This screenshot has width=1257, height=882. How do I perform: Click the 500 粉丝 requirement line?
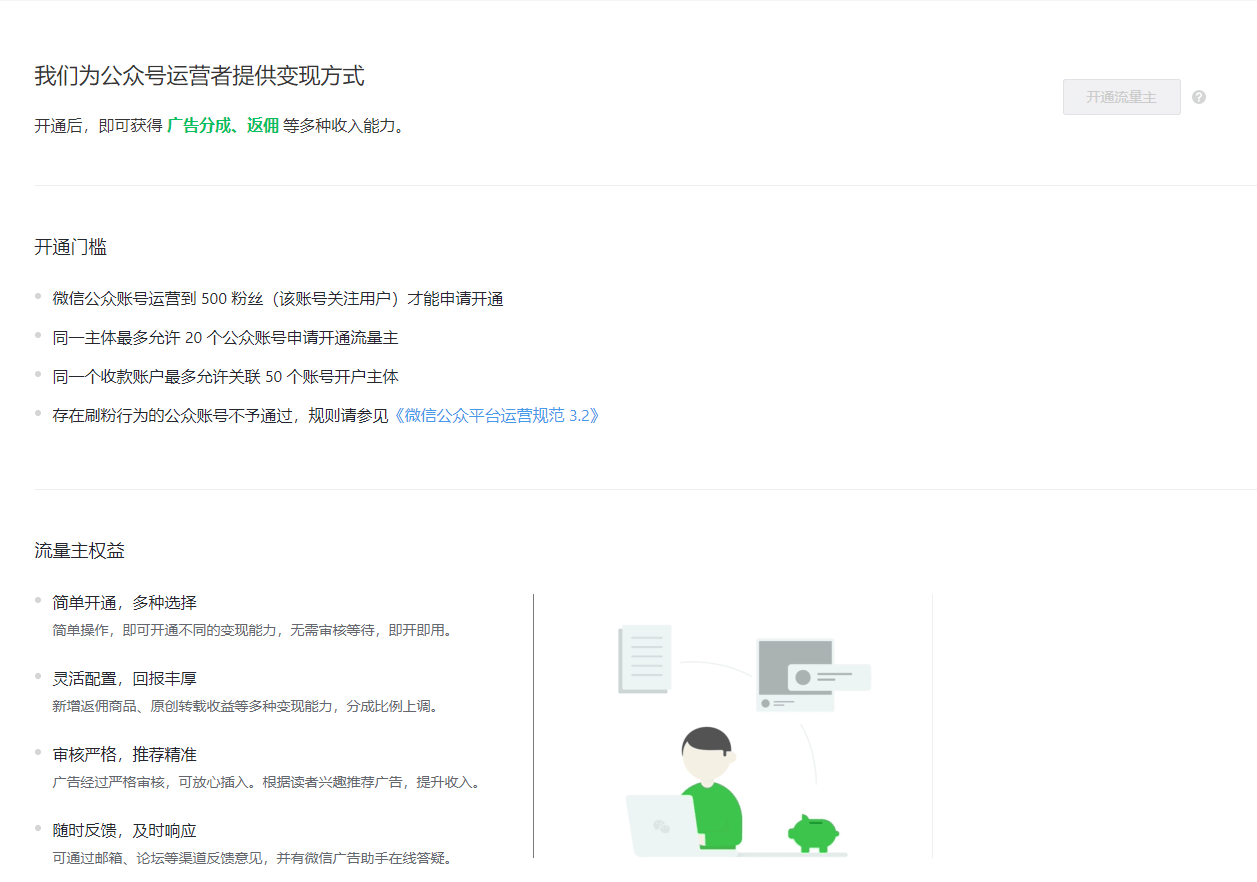click(x=277, y=299)
